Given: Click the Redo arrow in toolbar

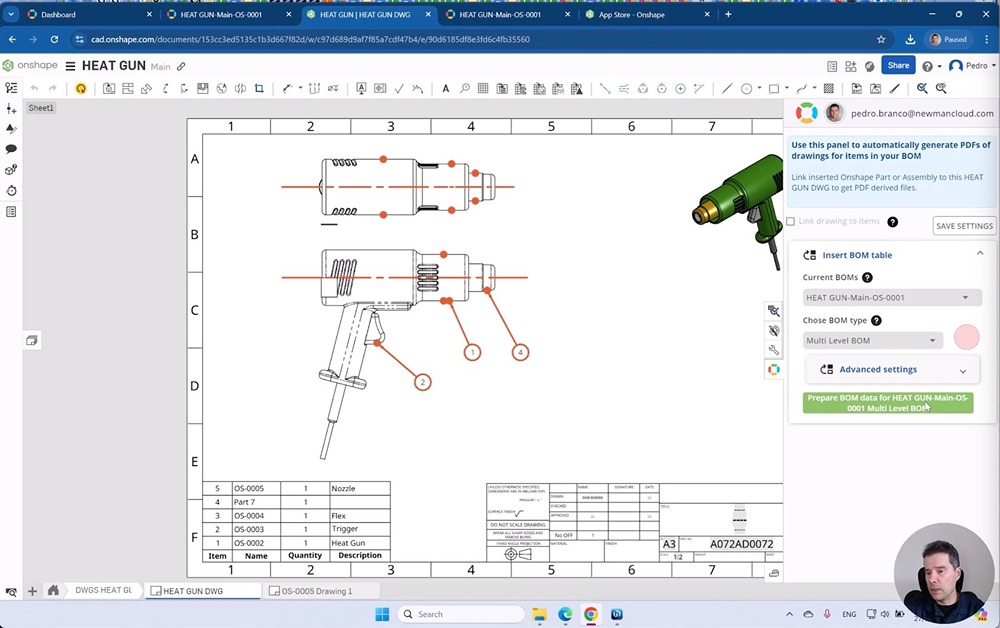Looking at the screenshot, I should (x=53, y=89).
